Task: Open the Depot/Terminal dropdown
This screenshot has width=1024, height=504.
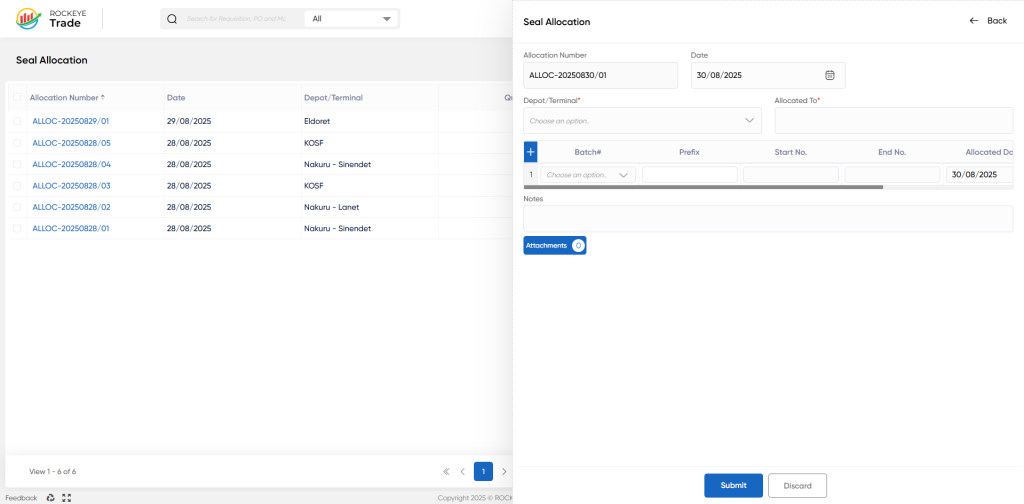Action: [x=642, y=121]
